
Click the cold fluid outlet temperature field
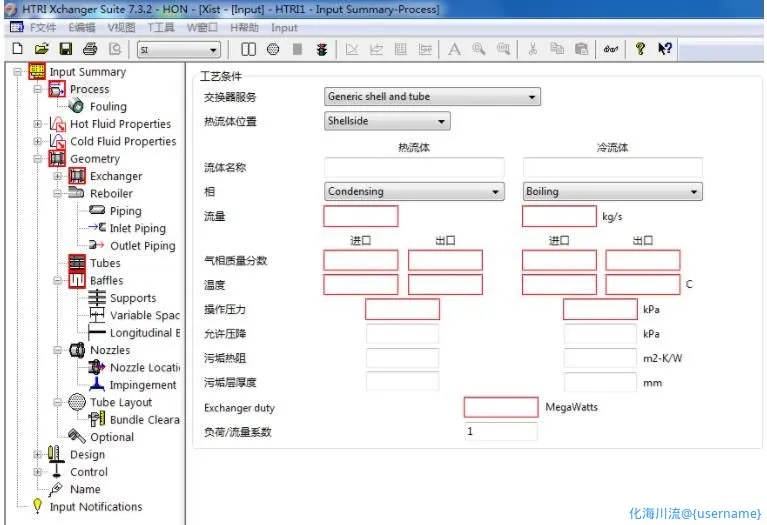click(x=643, y=285)
